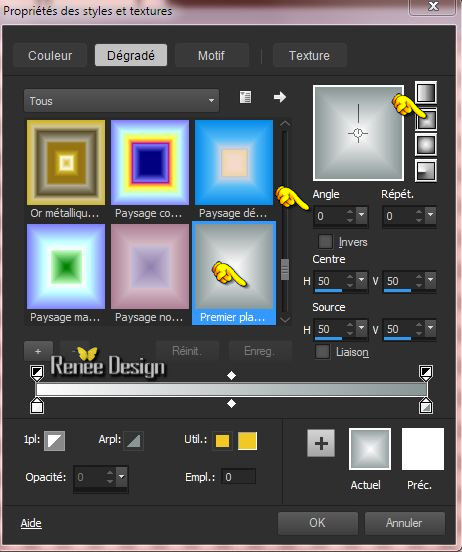The width and height of the screenshot is (462, 552).
Task: Click the Annuler button
Action: tap(404, 523)
